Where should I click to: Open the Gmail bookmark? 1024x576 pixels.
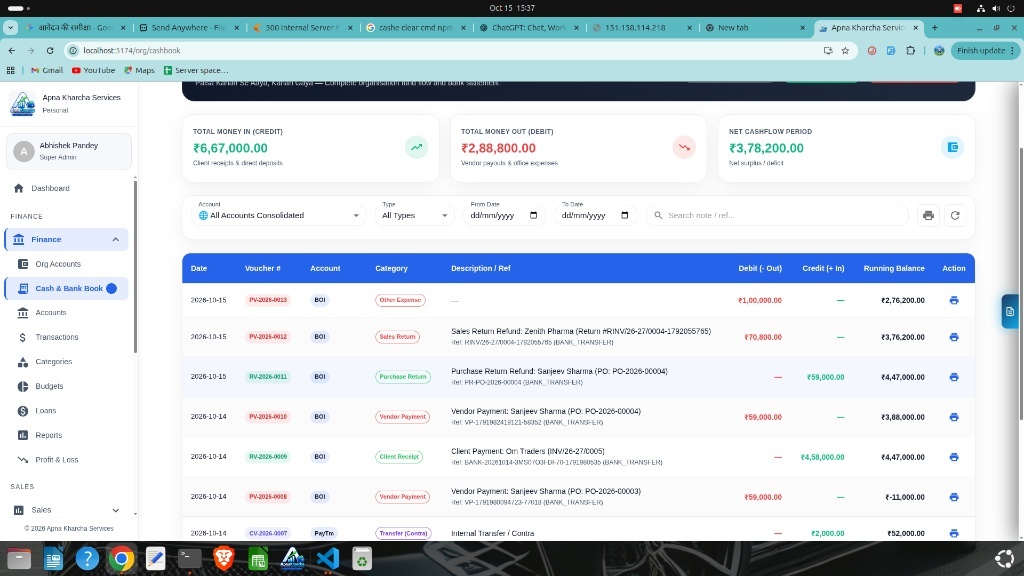47,70
